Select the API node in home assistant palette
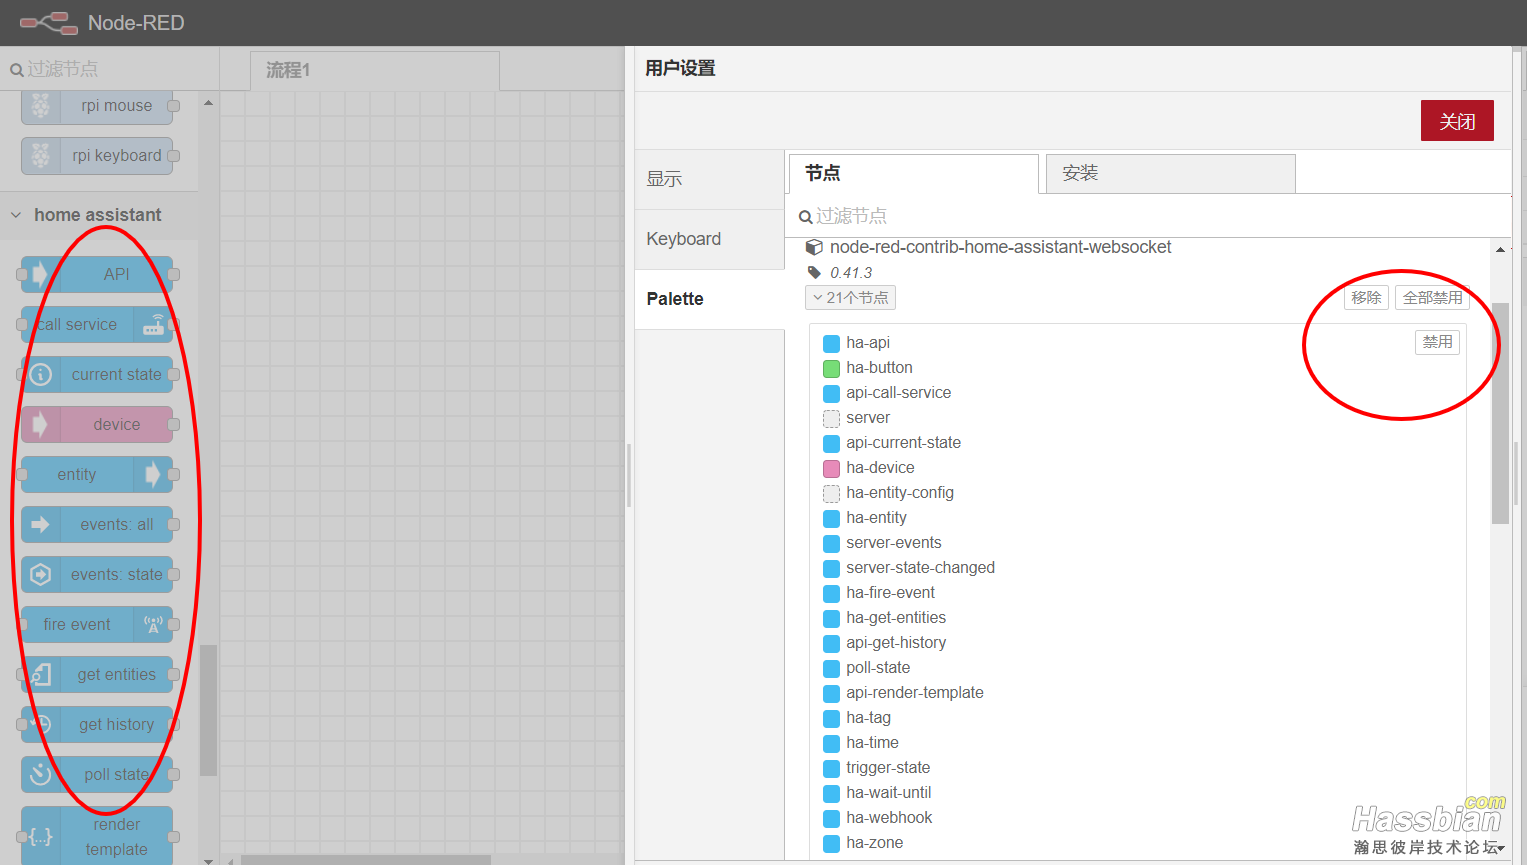Image resolution: width=1527 pixels, height=865 pixels. tap(97, 274)
